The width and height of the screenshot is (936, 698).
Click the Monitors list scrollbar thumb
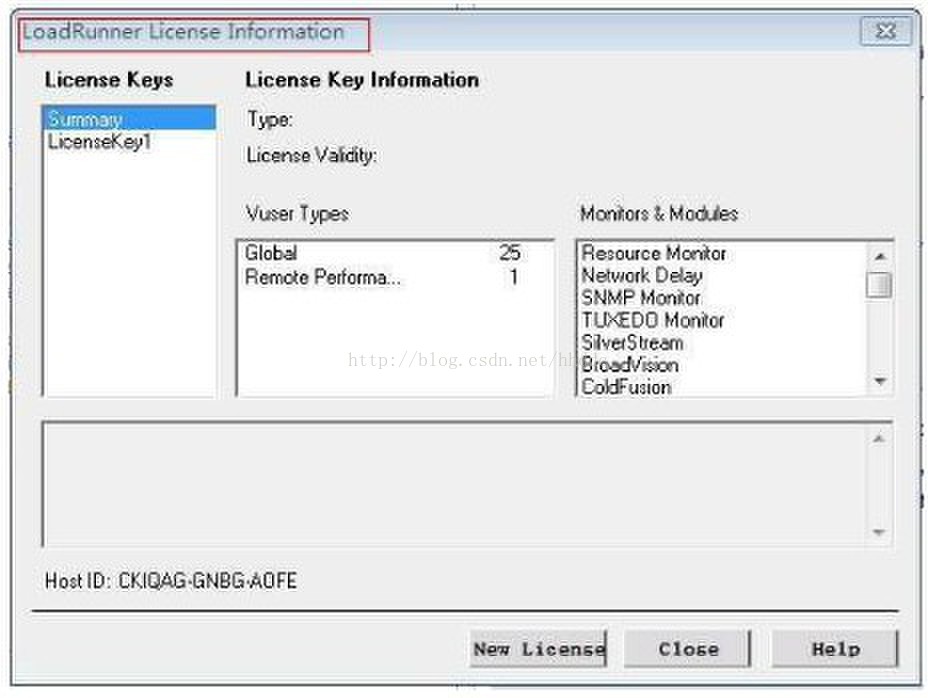(x=879, y=284)
